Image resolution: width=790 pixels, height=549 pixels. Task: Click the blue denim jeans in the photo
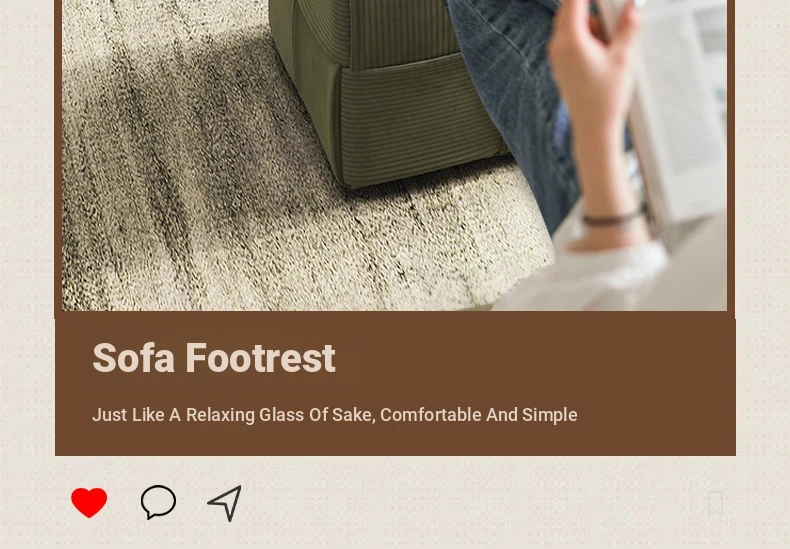coord(519,101)
